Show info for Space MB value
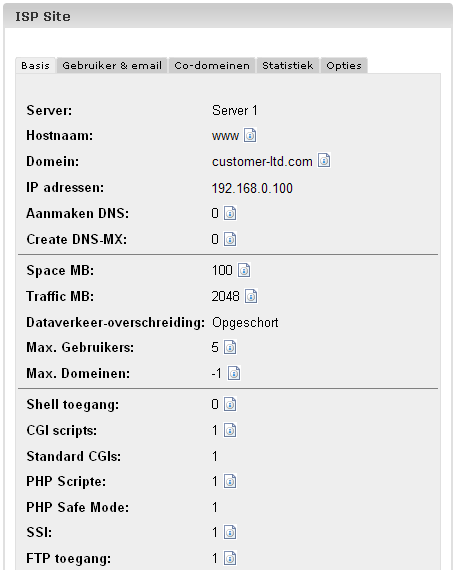Viewport: 458px width, 570px height. [x=244, y=270]
